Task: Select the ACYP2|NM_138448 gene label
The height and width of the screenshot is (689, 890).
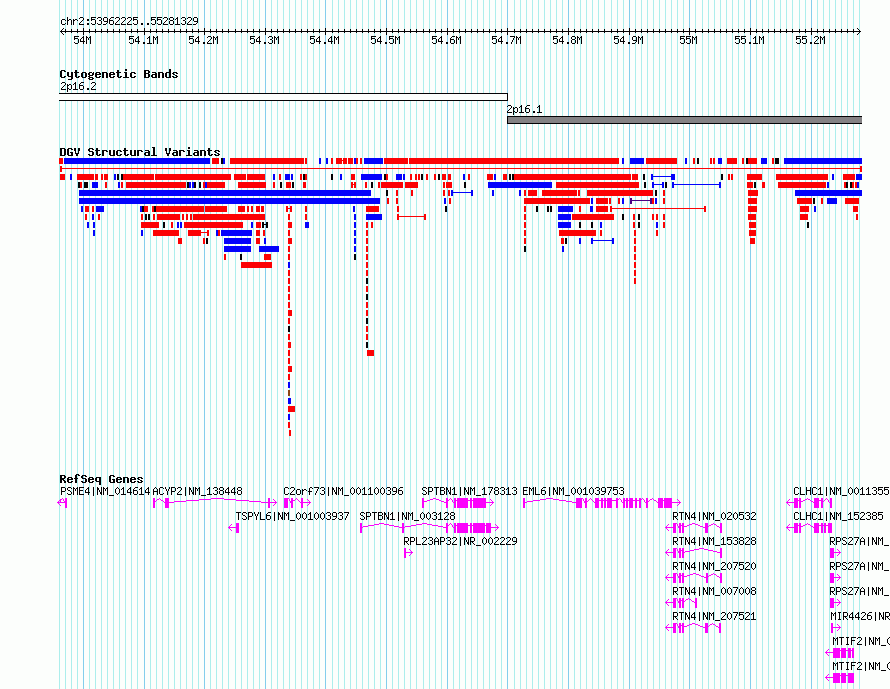Action: (x=198, y=491)
